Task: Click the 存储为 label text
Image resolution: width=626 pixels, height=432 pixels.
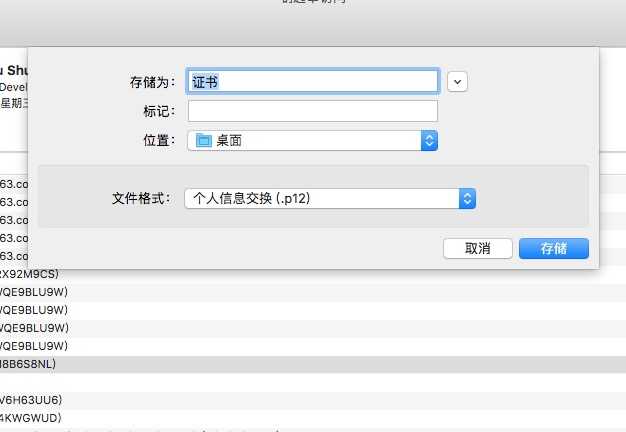Action: [152, 82]
